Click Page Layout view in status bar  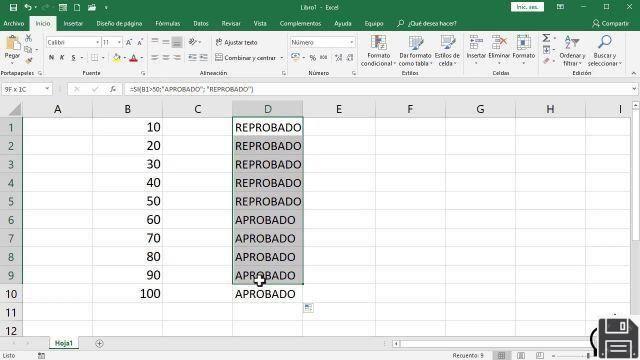tap(521, 356)
